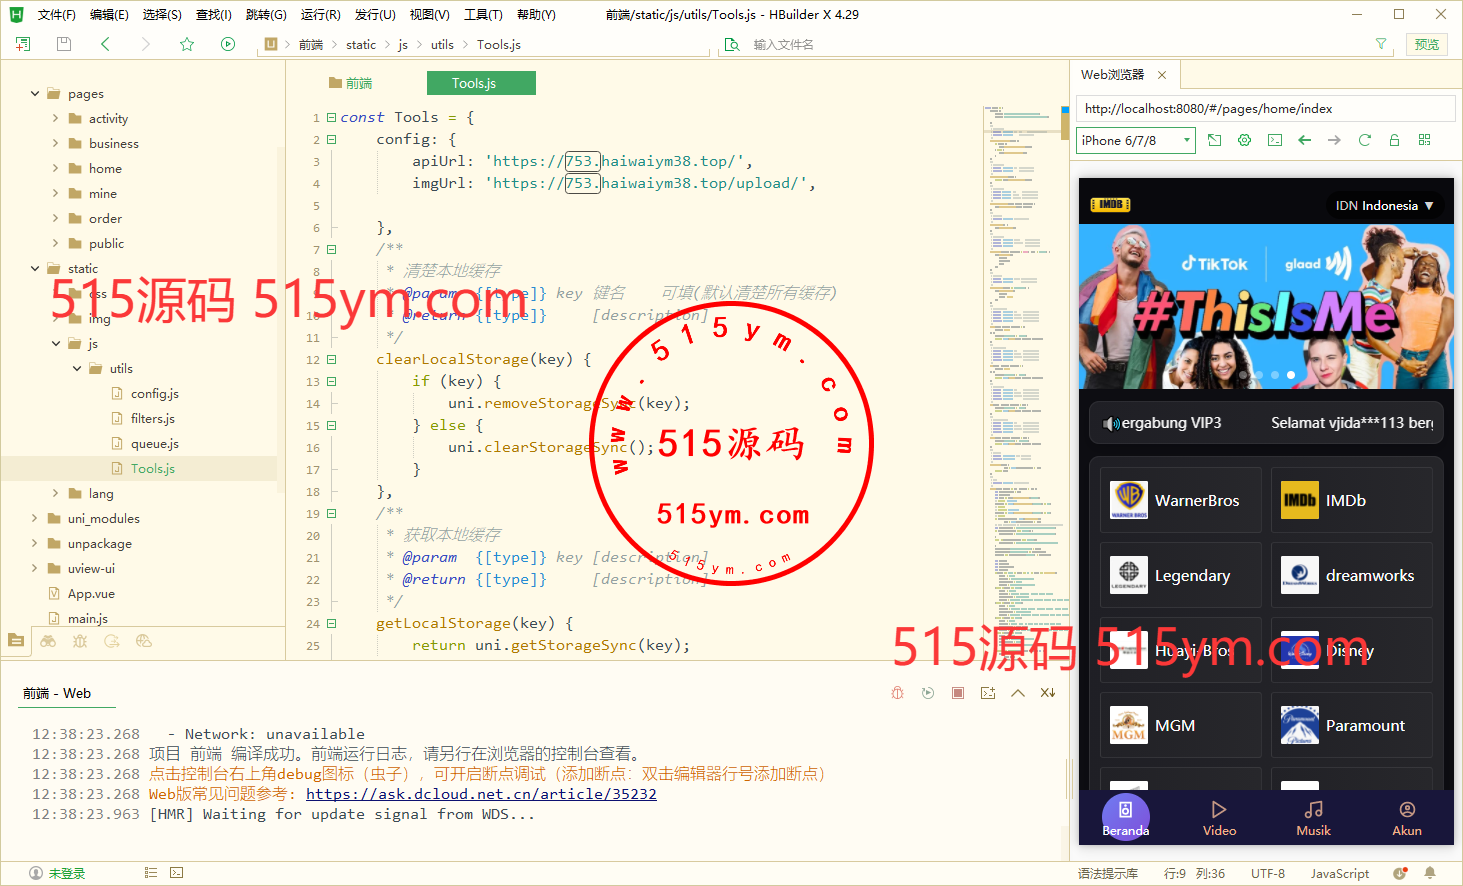Select the WarnerBros card
The image size is (1463, 886).
click(x=1181, y=500)
